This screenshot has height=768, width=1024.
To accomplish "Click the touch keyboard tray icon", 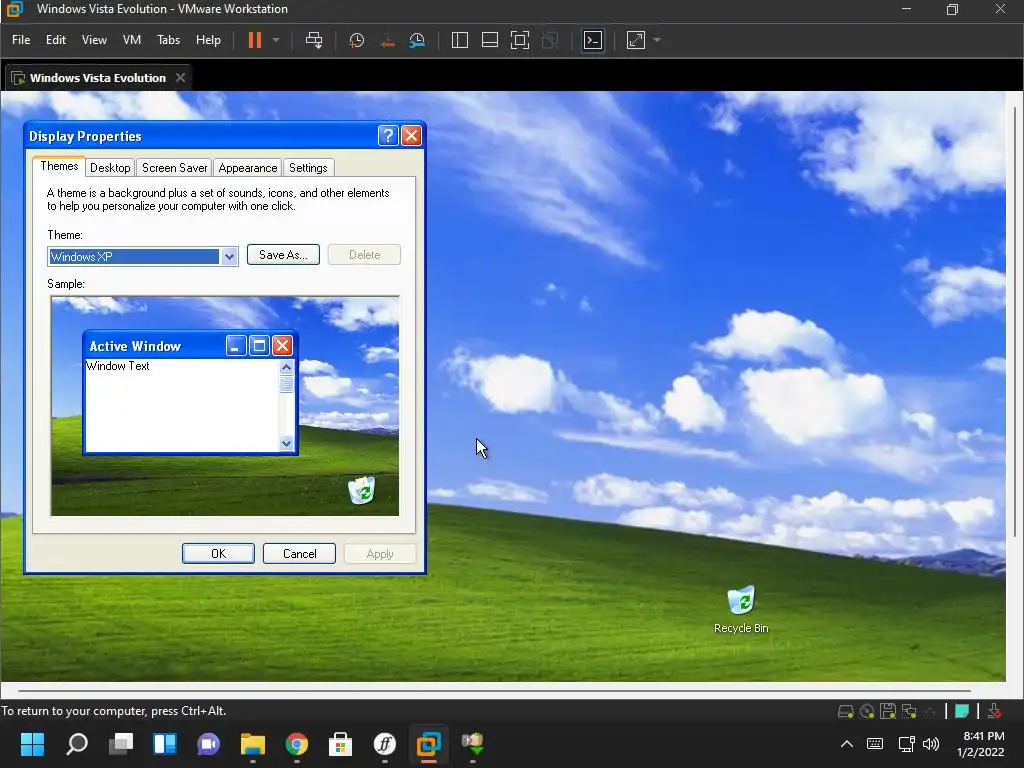I will [x=875, y=744].
